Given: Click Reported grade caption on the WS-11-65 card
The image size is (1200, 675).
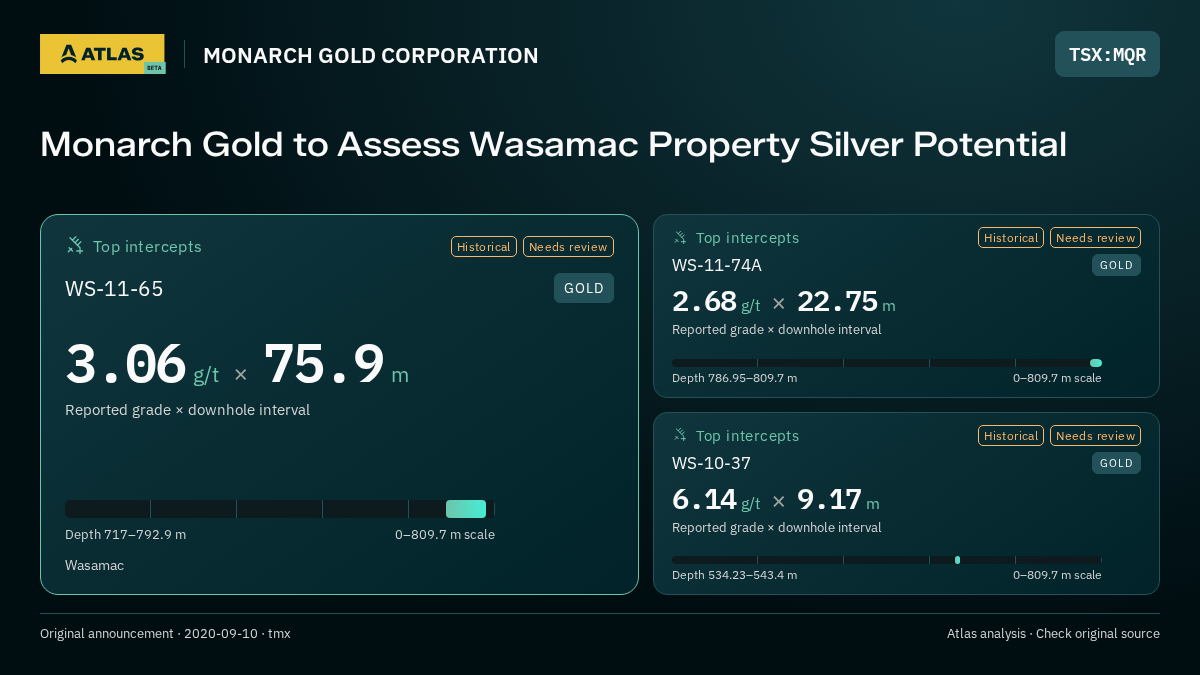Looking at the screenshot, I should pos(187,410).
